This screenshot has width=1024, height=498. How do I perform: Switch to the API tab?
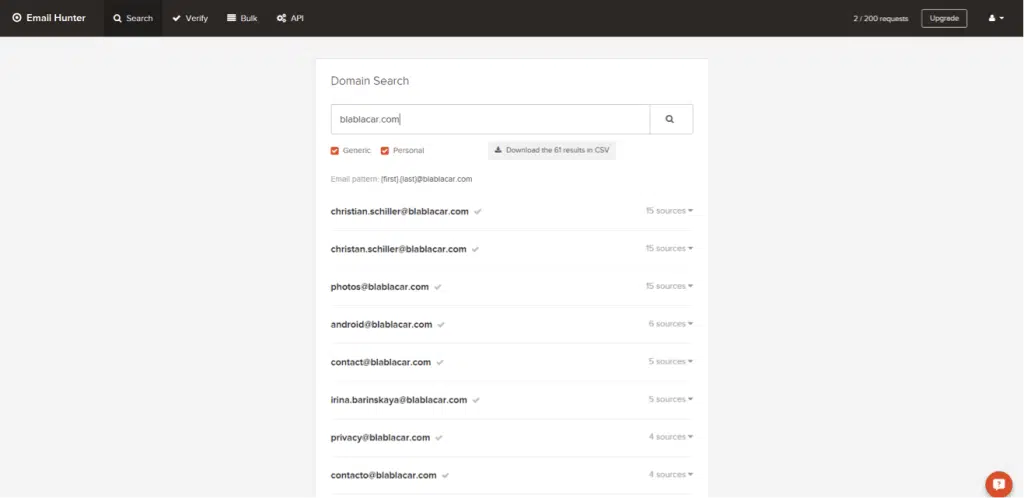tap(290, 18)
